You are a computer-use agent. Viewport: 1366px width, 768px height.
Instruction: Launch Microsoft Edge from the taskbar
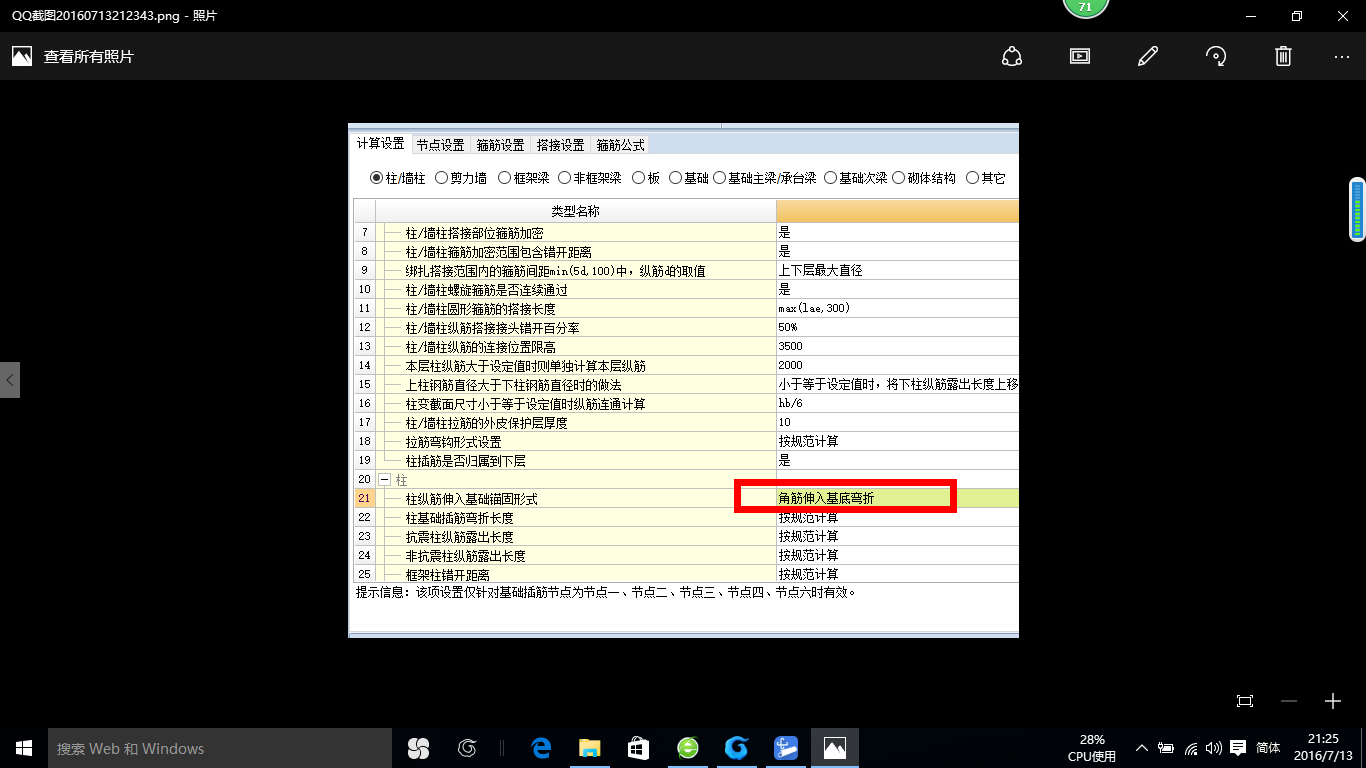pyautogui.click(x=541, y=748)
